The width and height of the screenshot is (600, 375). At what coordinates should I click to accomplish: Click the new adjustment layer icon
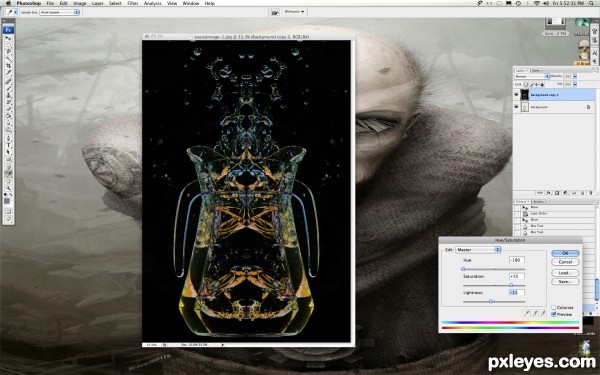565,193
